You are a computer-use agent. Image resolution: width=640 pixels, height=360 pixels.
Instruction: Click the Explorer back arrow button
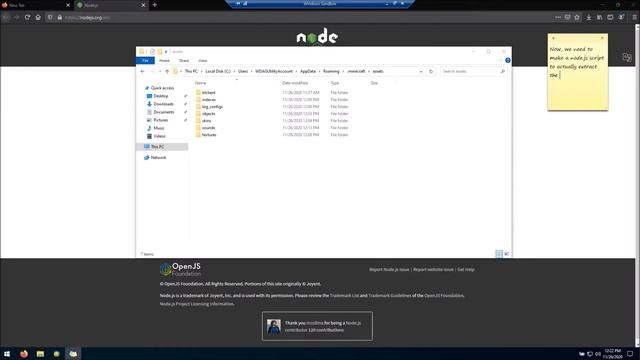click(x=142, y=71)
